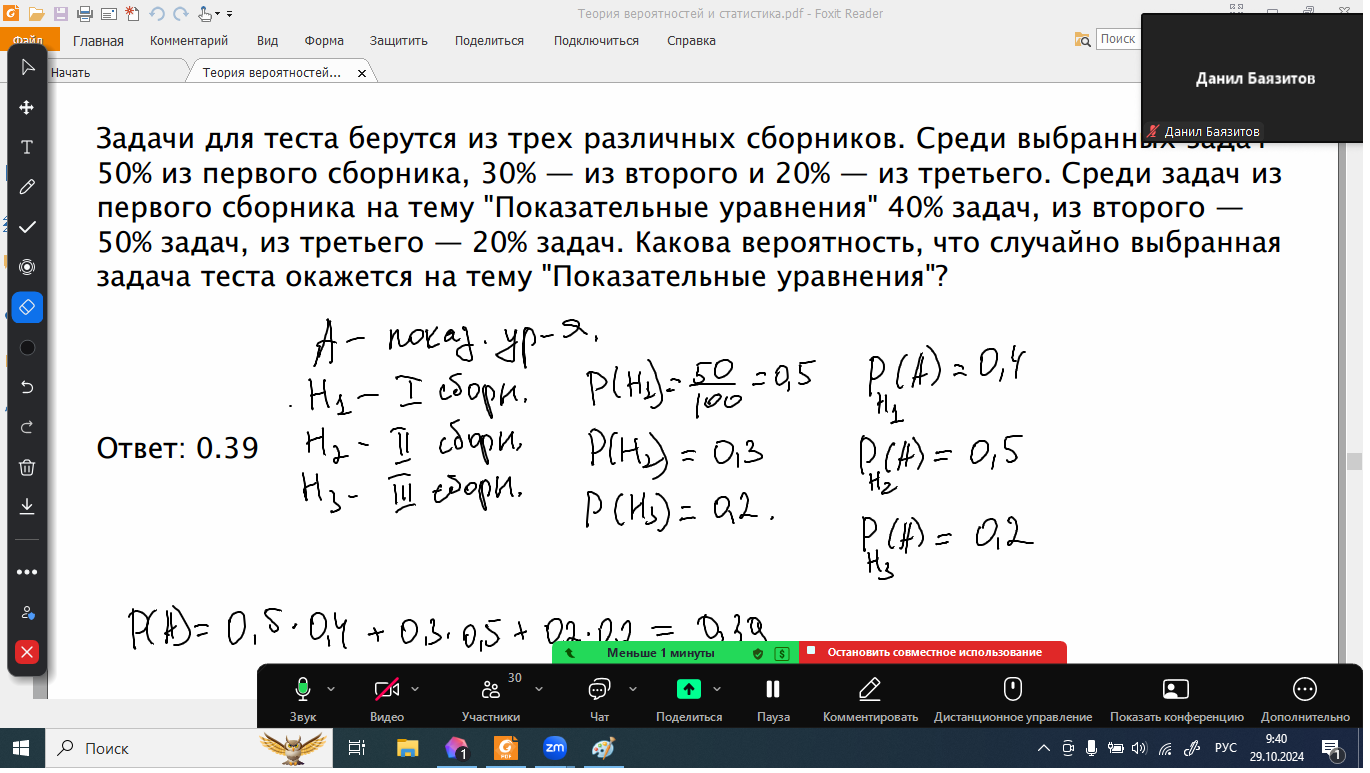This screenshot has width=1370, height=773.
Task: Select the checkmark stamp tool
Action: click(27, 227)
